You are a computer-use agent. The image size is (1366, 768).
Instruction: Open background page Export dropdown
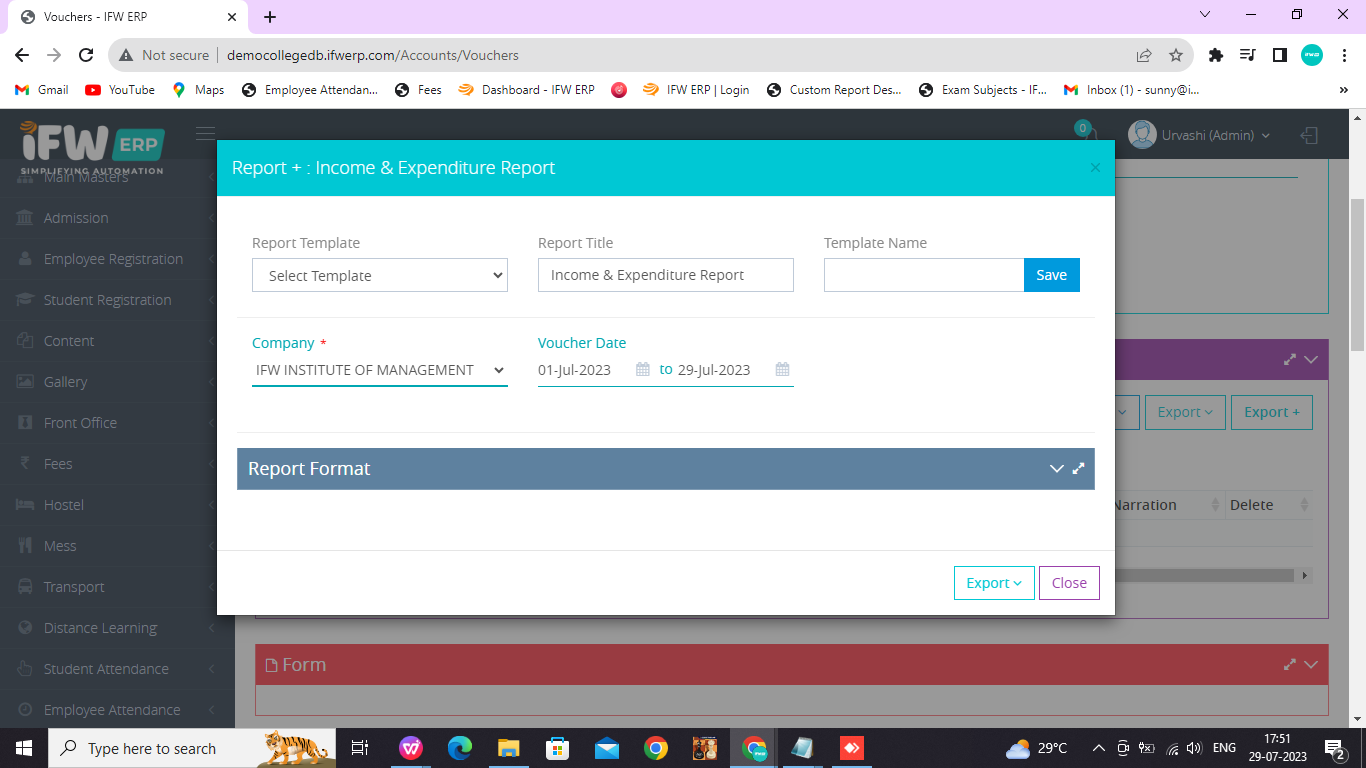coord(1185,412)
